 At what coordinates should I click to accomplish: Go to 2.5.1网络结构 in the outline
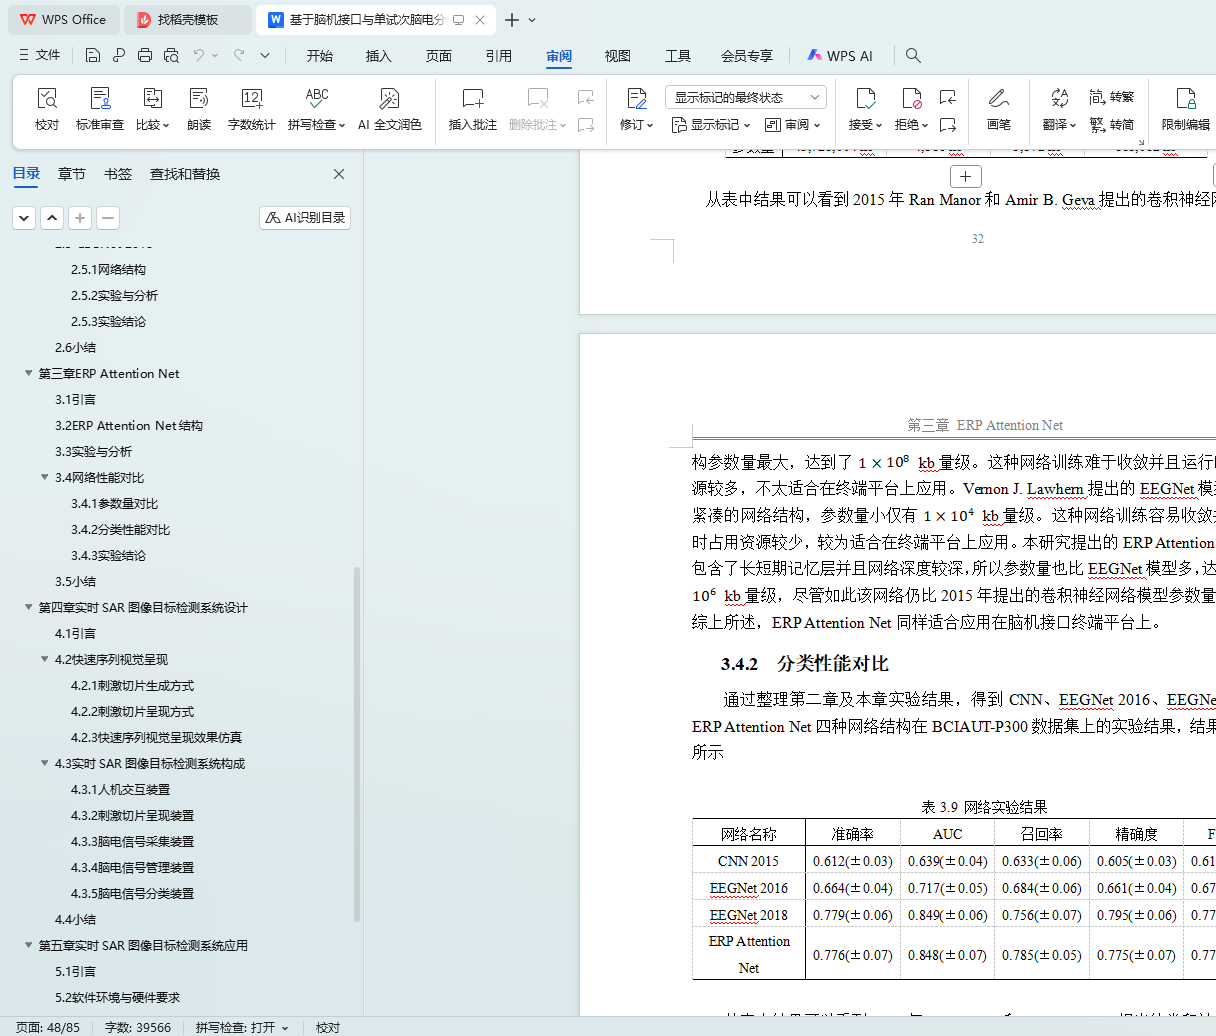pyautogui.click(x=108, y=269)
